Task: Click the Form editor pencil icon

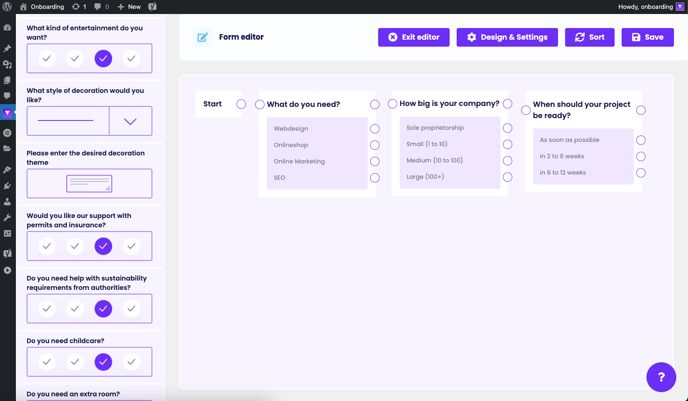Action: coord(202,37)
